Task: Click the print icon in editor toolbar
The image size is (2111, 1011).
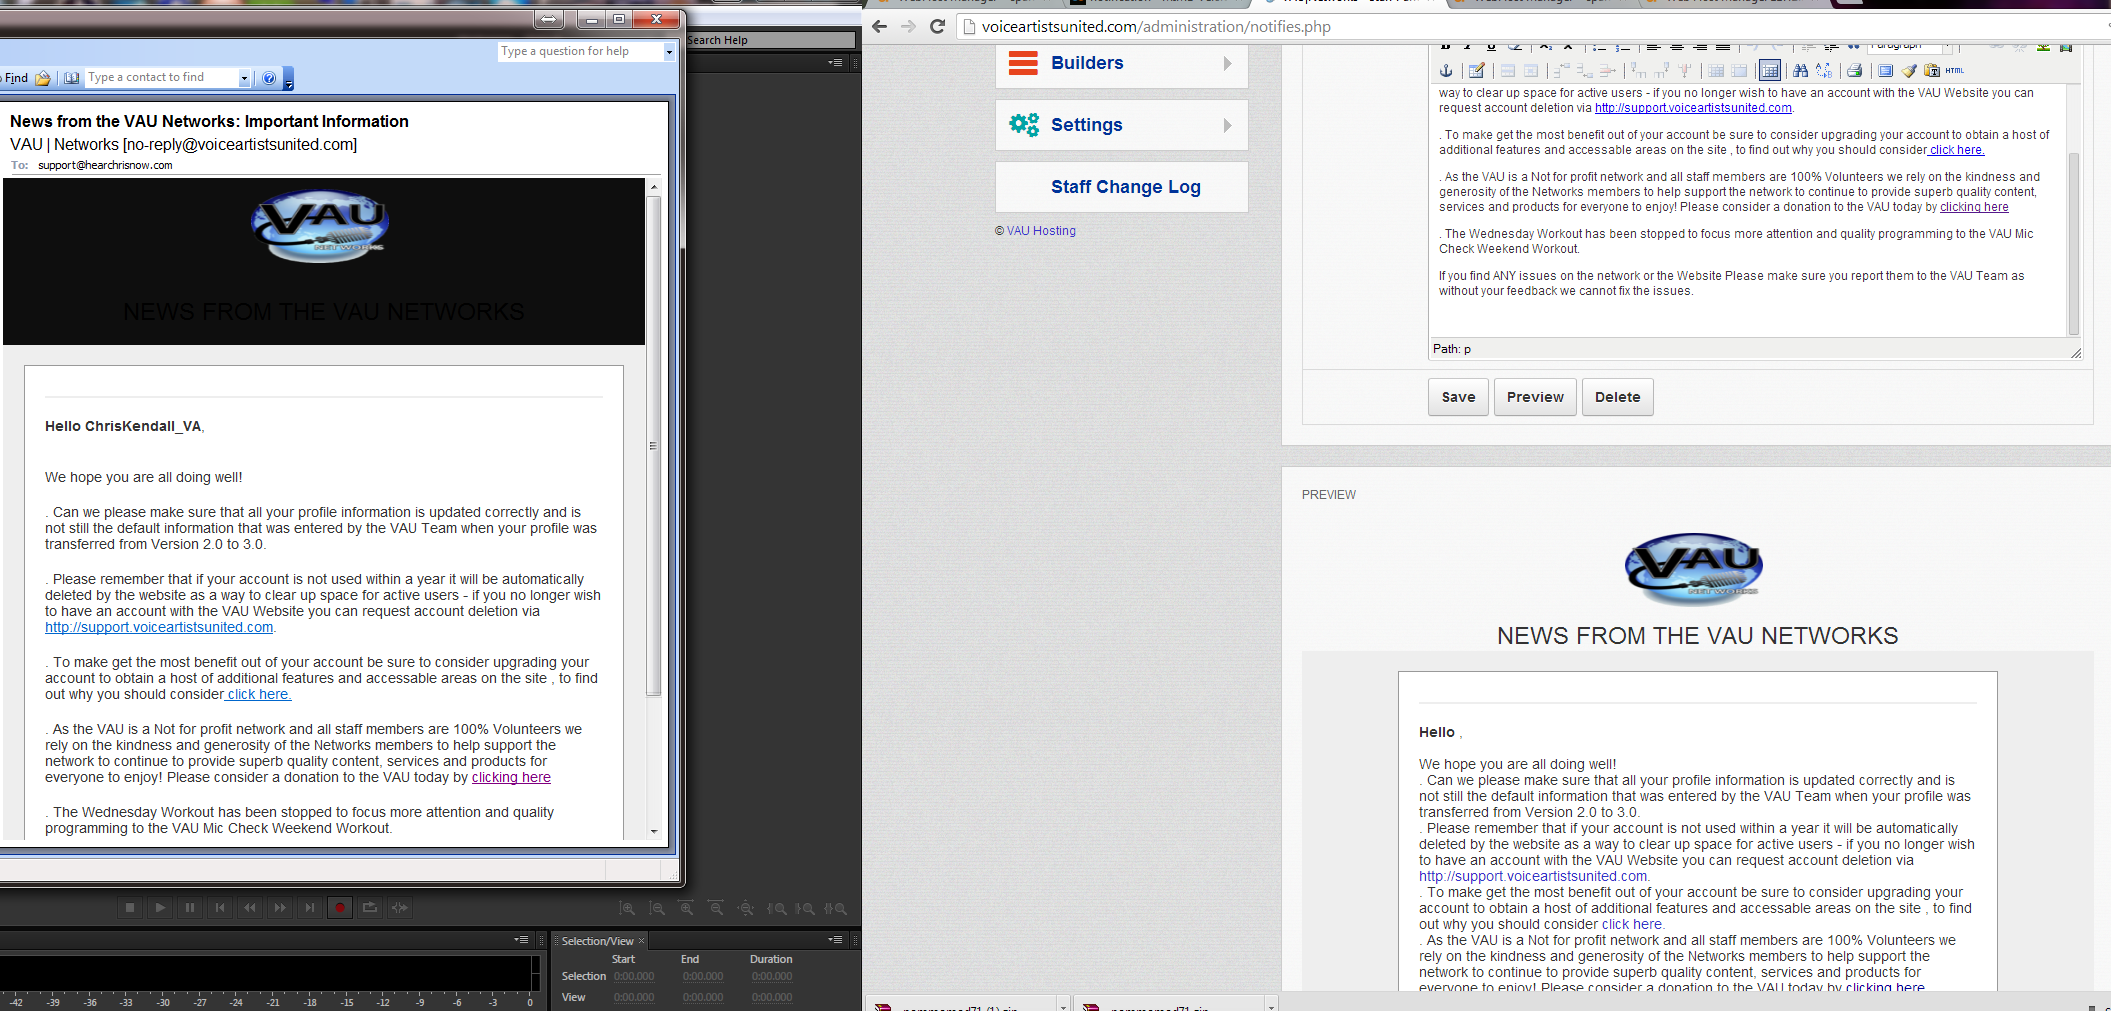Action: pyautogui.click(x=1854, y=71)
